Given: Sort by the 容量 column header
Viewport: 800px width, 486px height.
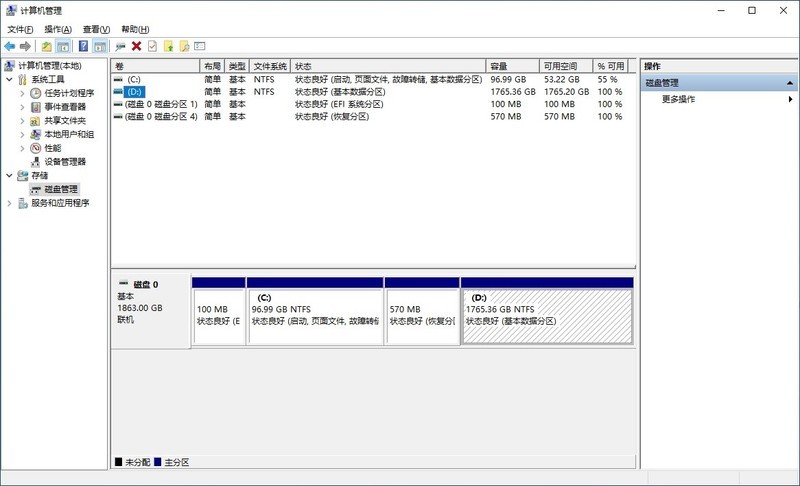Looking at the screenshot, I should tap(513, 66).
